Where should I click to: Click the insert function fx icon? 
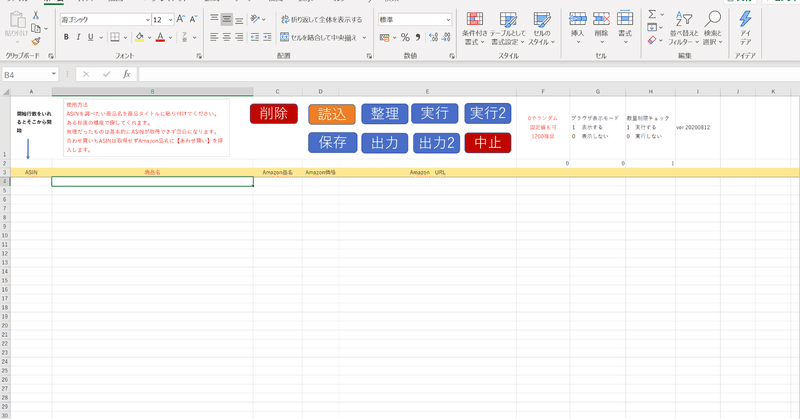coord(127,75)
